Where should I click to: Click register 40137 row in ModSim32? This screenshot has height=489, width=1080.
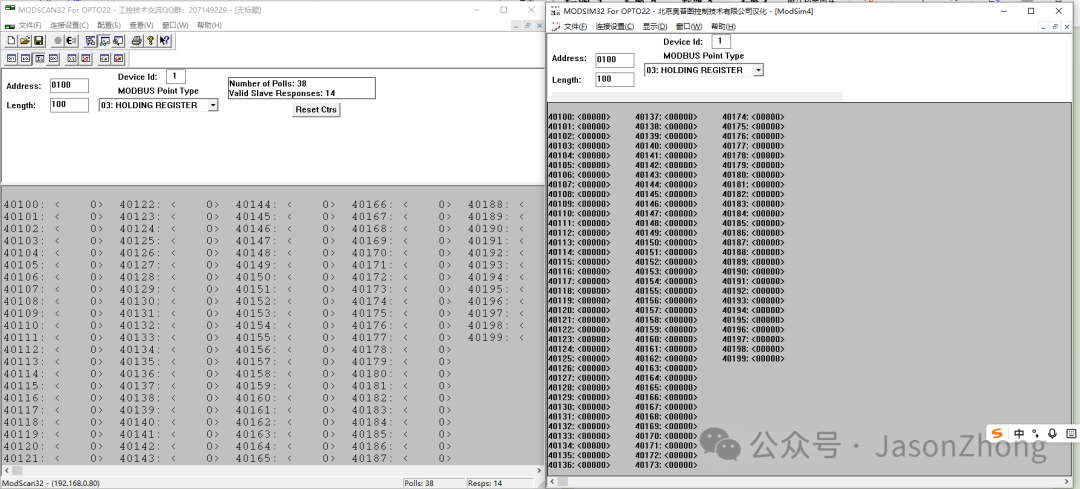point(666,117)
